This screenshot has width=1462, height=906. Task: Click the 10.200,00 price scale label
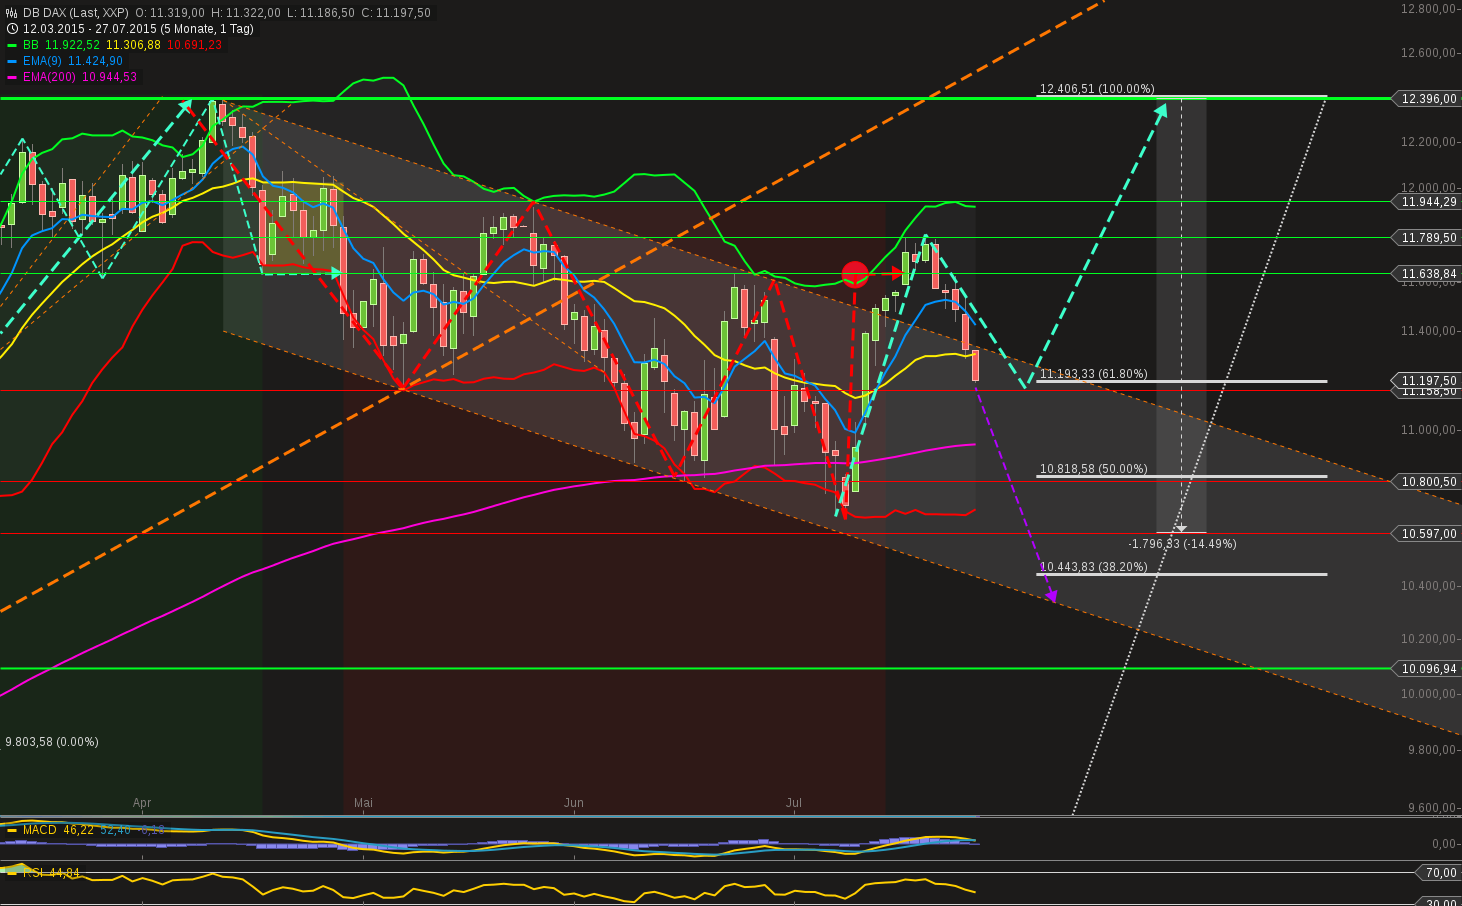pos(1428,639)
